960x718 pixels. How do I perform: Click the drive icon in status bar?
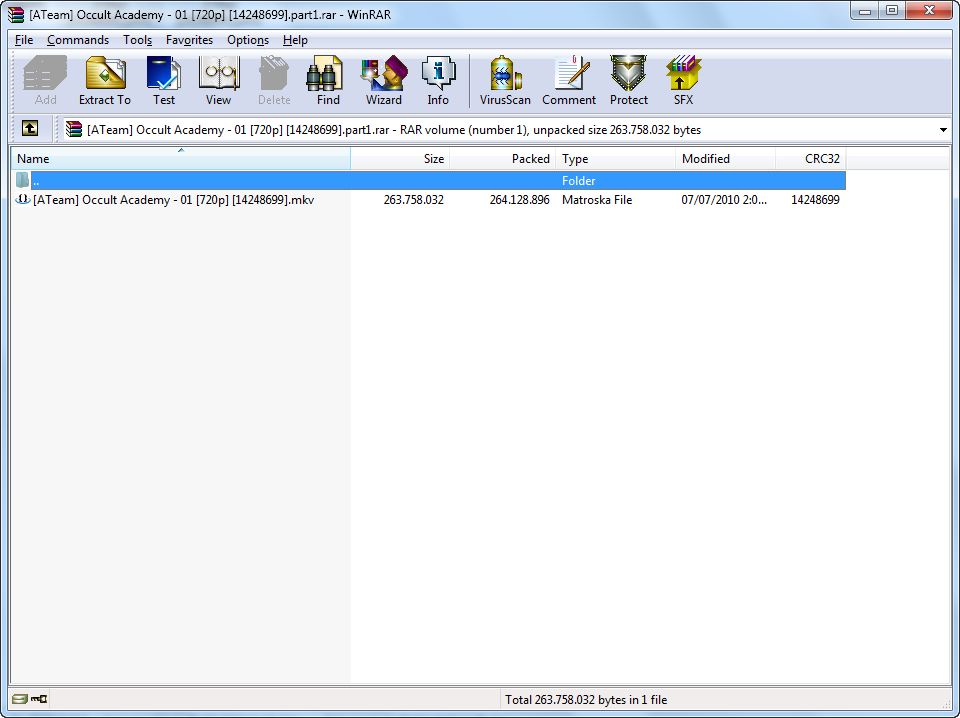(20, 698)
